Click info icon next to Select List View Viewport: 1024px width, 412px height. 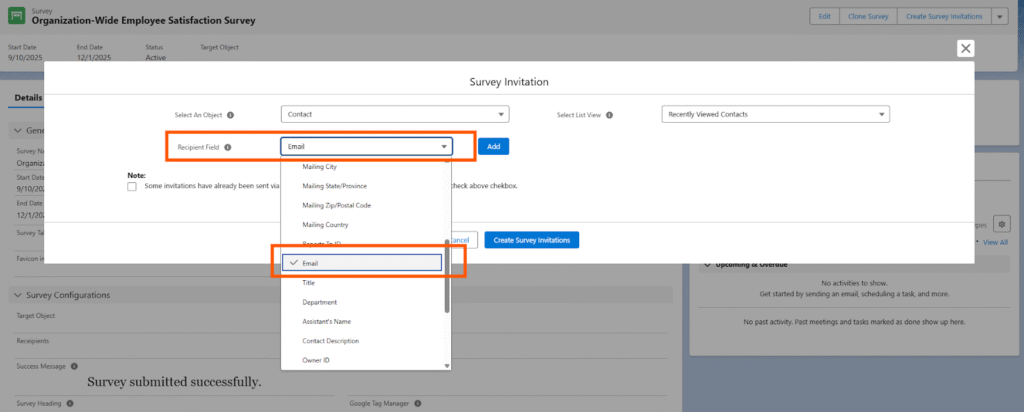610,115
